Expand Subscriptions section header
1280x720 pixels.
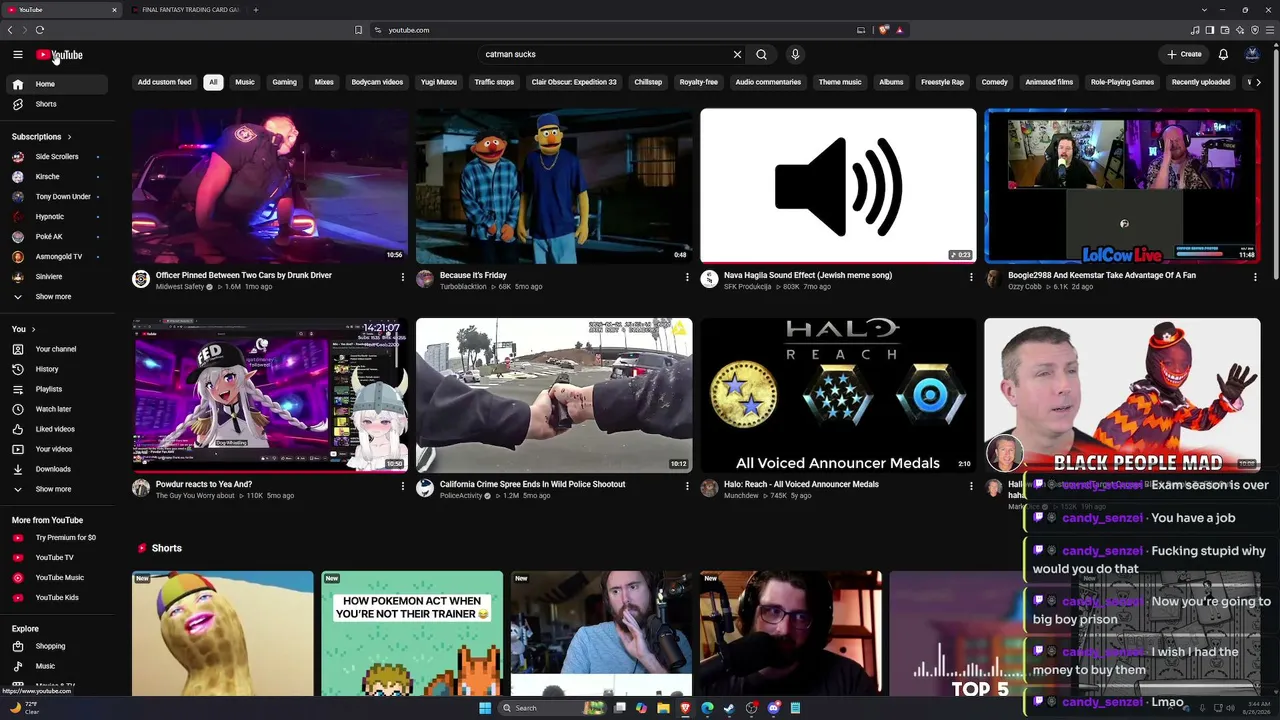[x=41, y=137]
